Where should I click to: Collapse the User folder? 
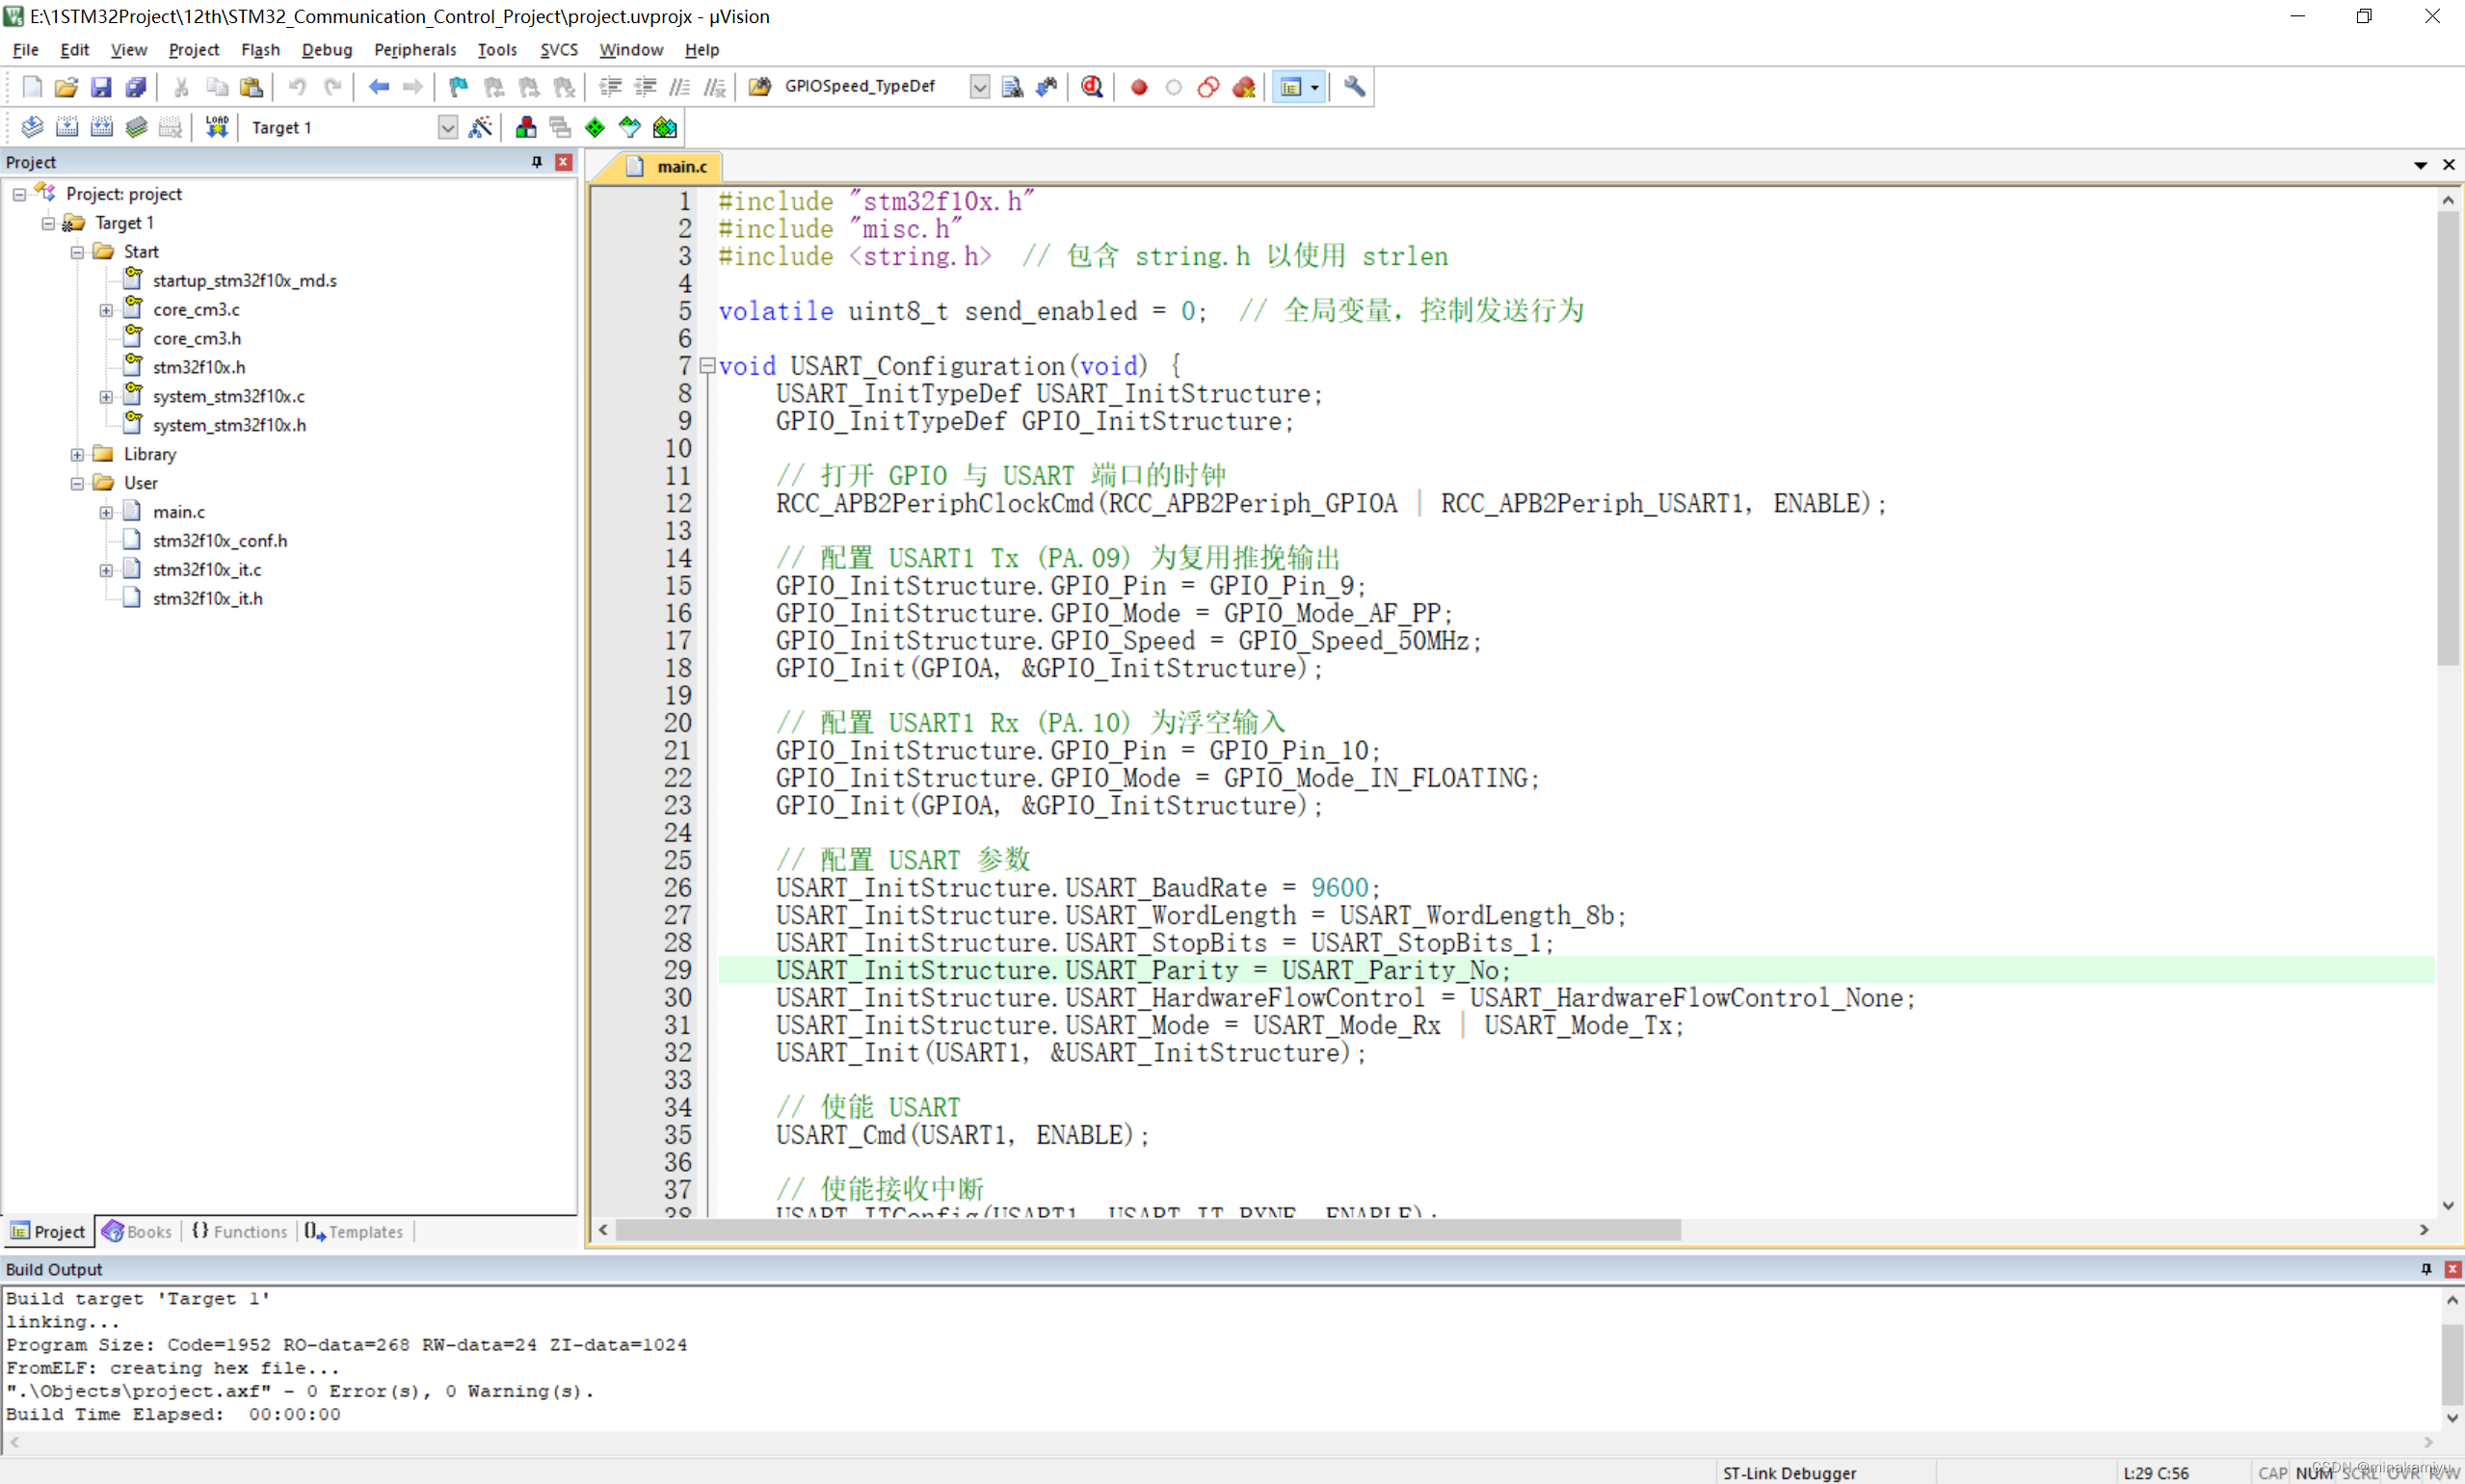pyautogui.click(x=77, y=483)
